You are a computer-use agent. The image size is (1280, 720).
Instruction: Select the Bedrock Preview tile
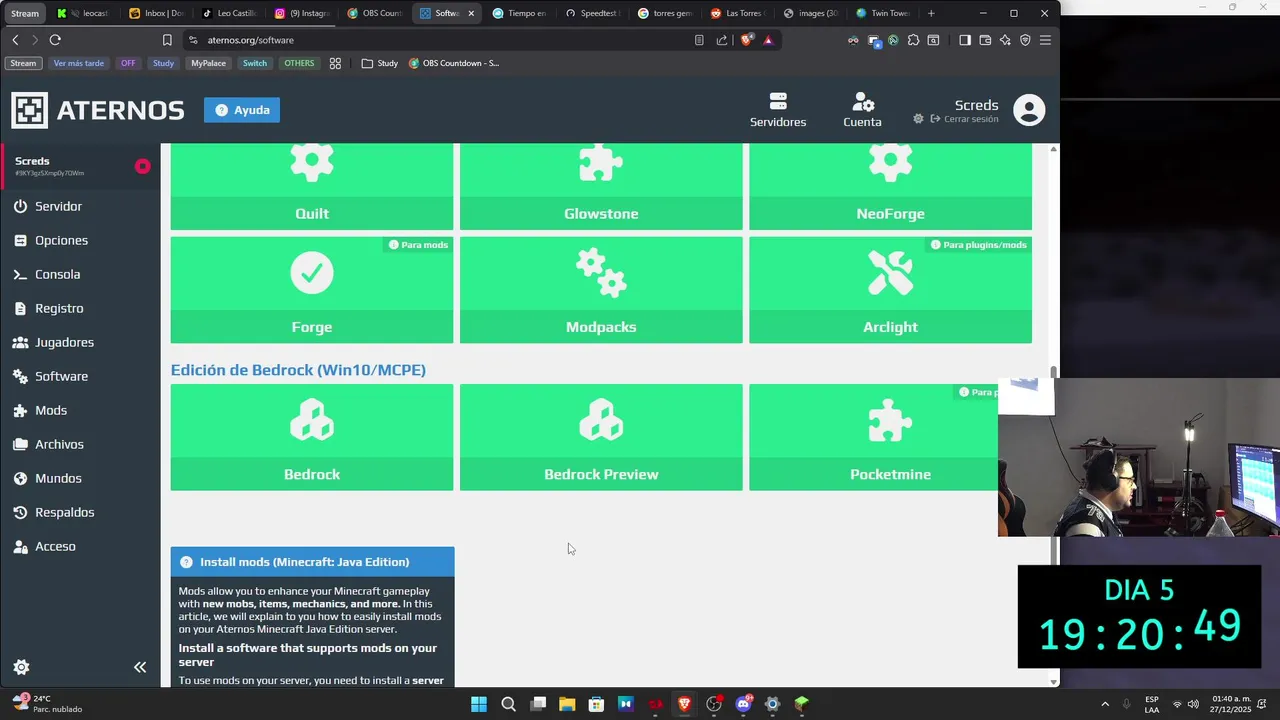click(601, 437)
